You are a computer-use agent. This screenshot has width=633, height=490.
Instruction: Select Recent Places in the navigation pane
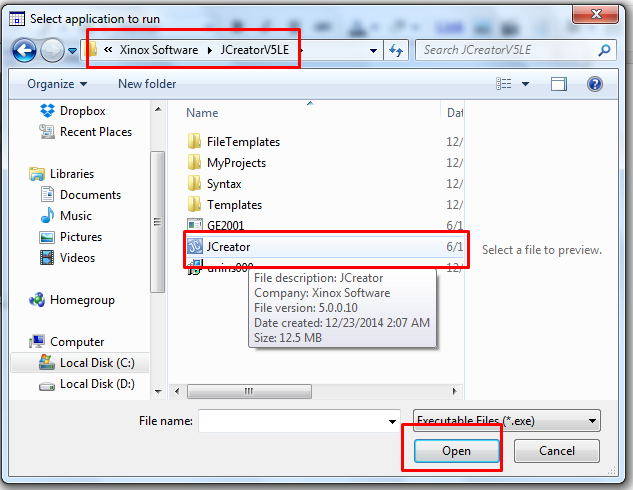click(x=96, y=132)
